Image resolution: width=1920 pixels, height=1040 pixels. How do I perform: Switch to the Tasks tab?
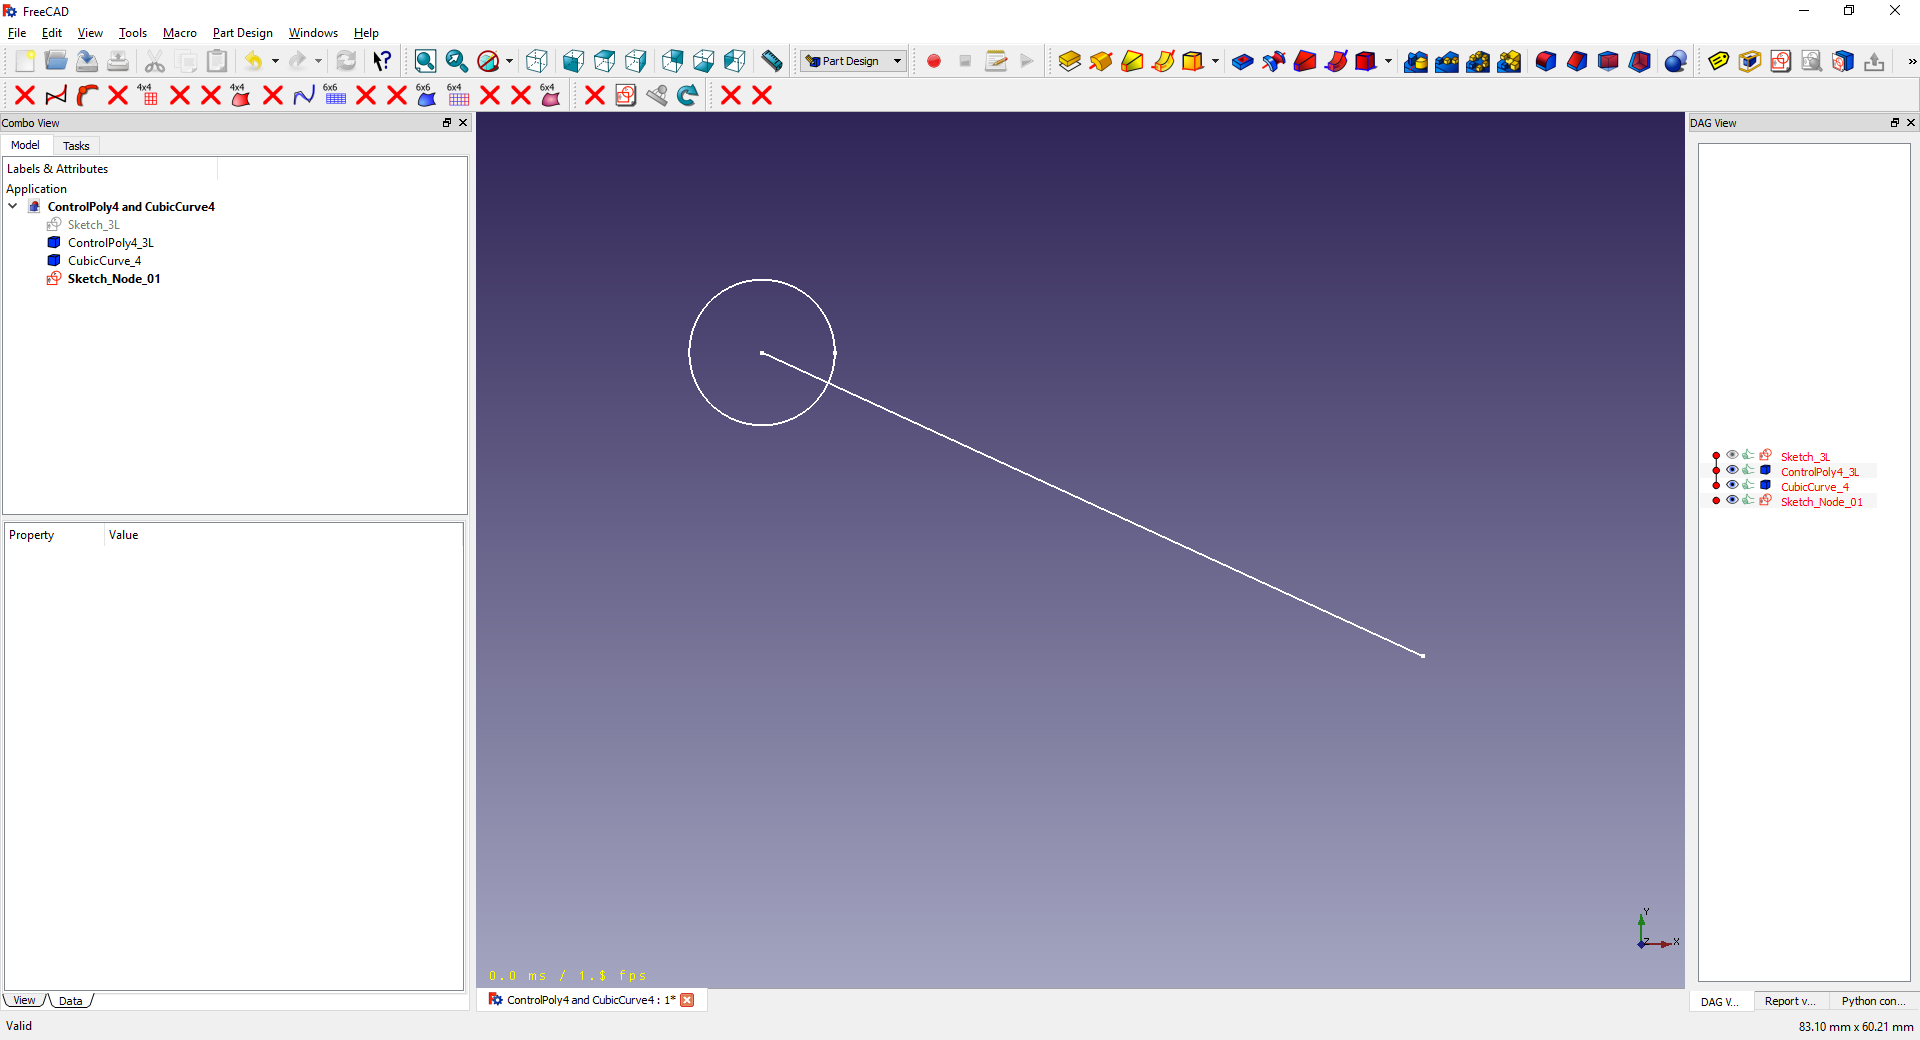[x=76, y=146]
